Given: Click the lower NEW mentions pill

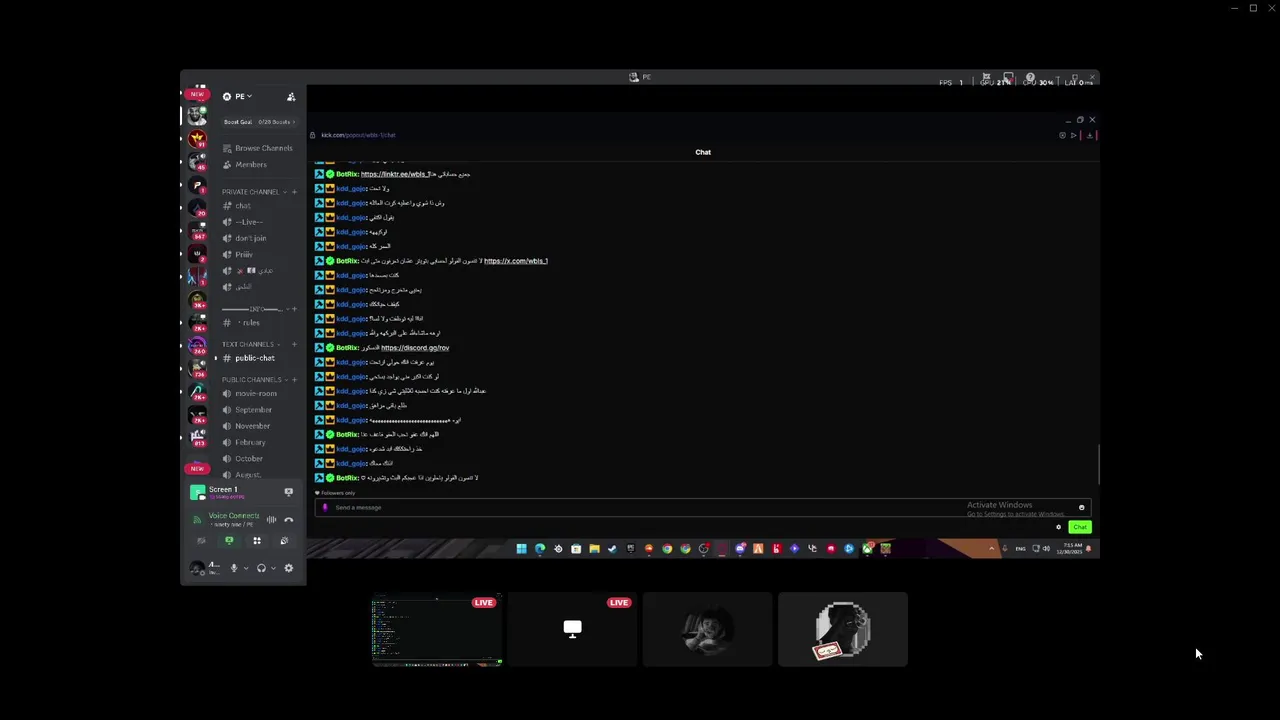Looking at the screenshot, I should pos(197,468).
